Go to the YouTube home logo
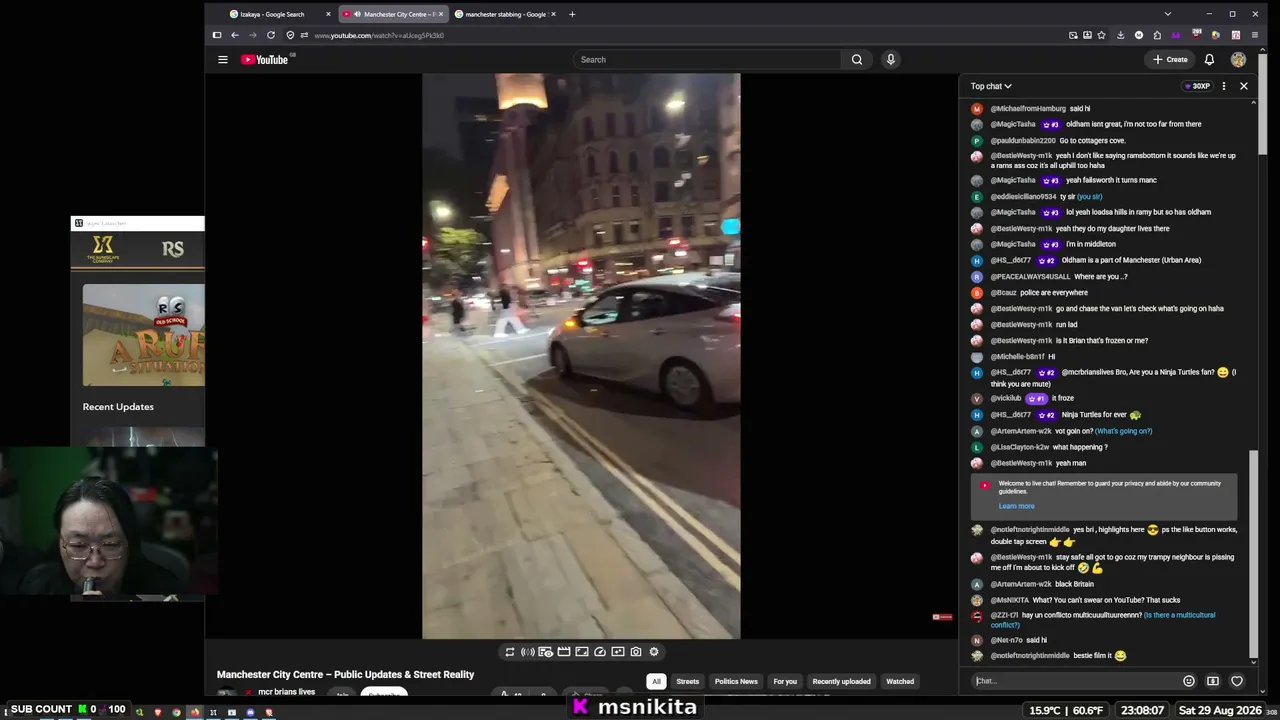 click(x=265, y=60)
